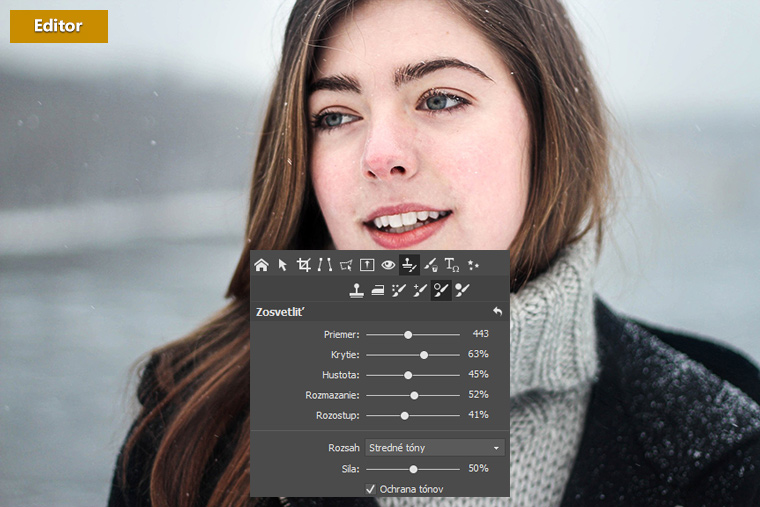This screenshot has width=760, height=507.
Task: Select the Clone Stamp tool
Action: (x=357, y=290)
